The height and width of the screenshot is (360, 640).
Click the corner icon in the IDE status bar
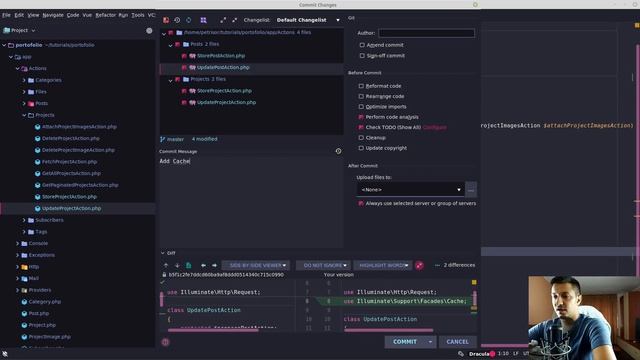click(5, 354)
